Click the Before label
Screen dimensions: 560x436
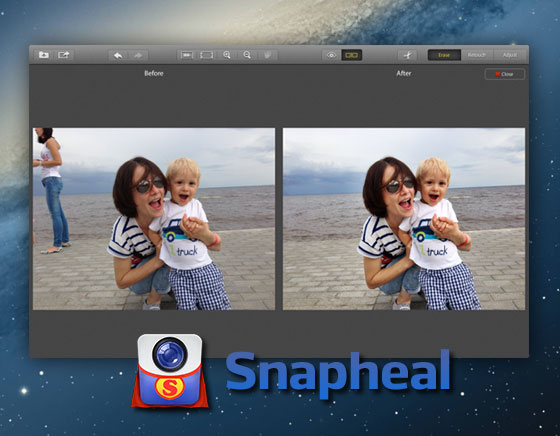[x=154, y=73]
